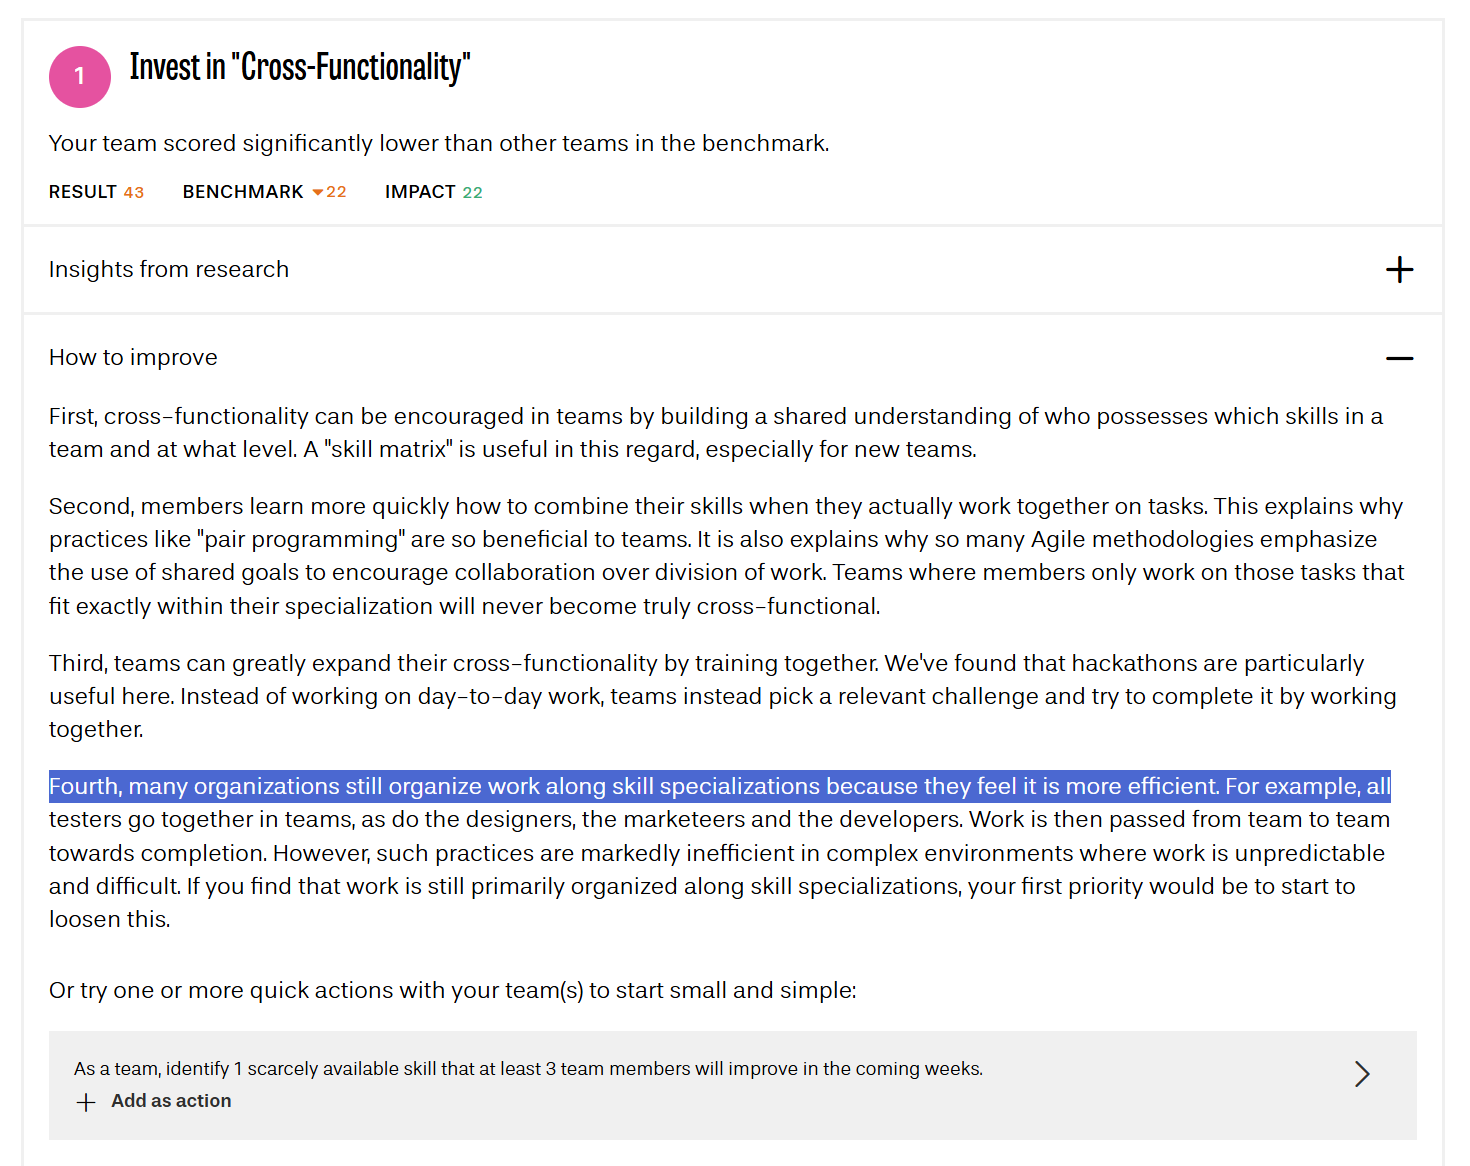Click the paragraph starting 'Third, teams can'
The width and height of the screenshot is (1470, 1166).
722,696
